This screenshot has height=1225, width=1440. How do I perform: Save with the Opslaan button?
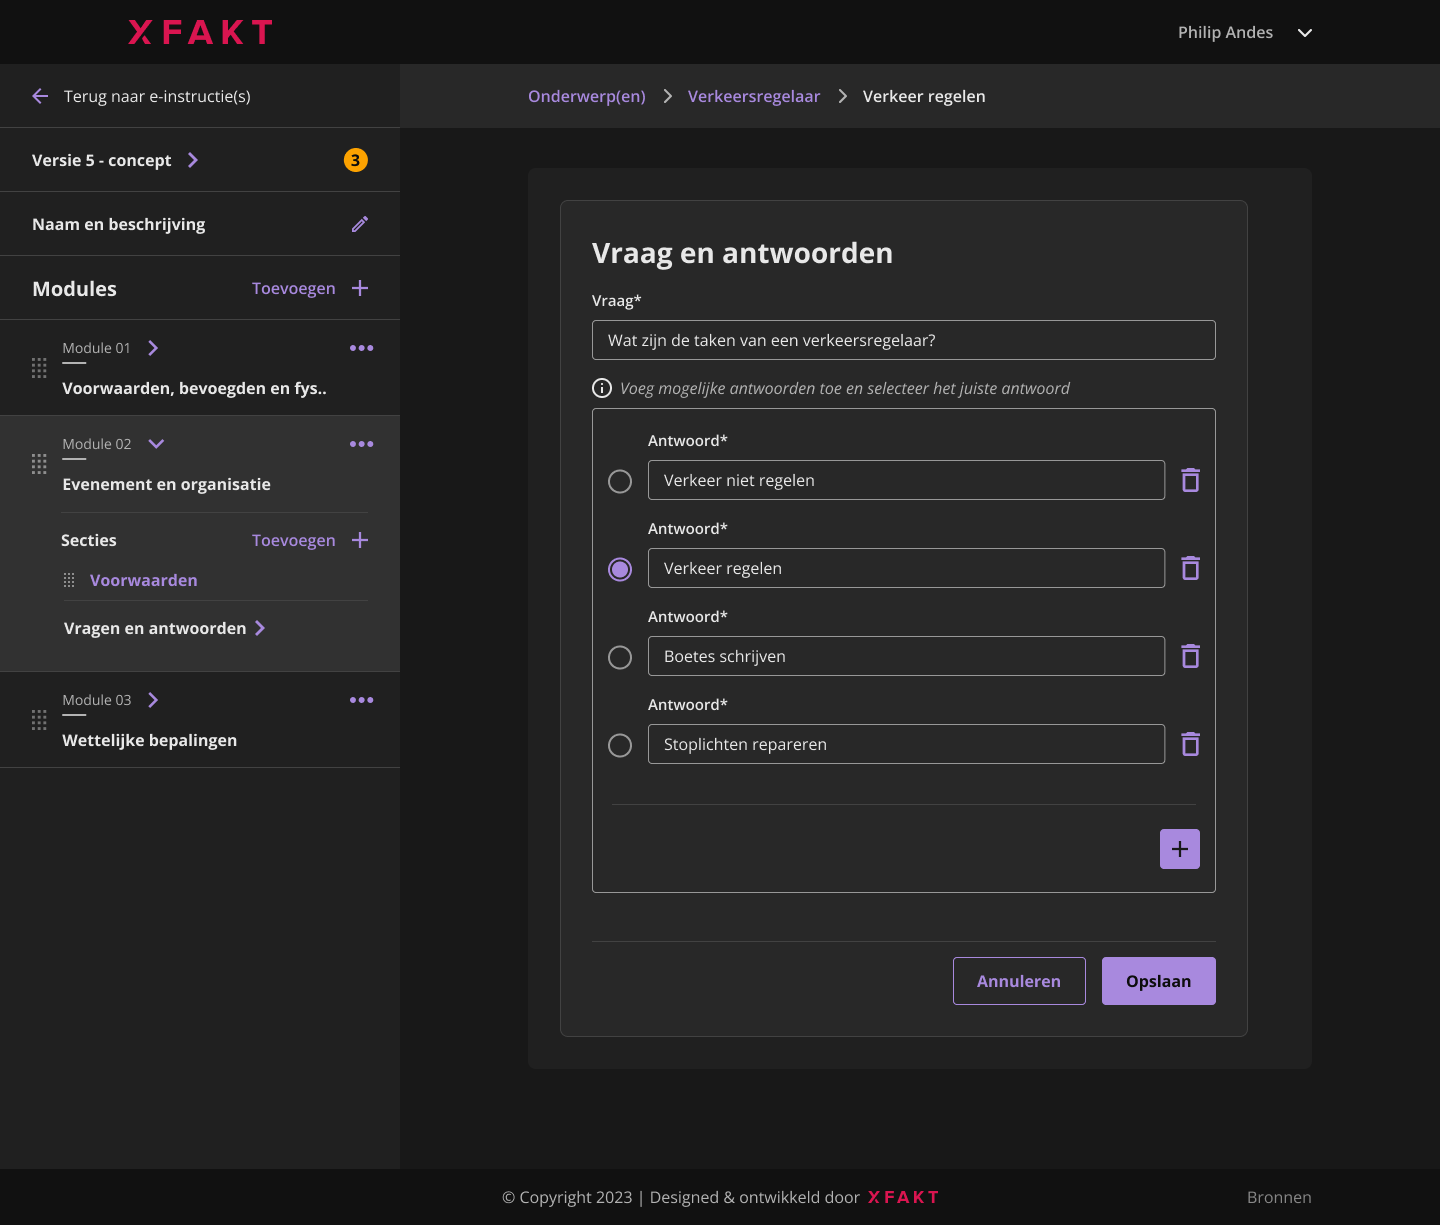(x=1159, y=981)
